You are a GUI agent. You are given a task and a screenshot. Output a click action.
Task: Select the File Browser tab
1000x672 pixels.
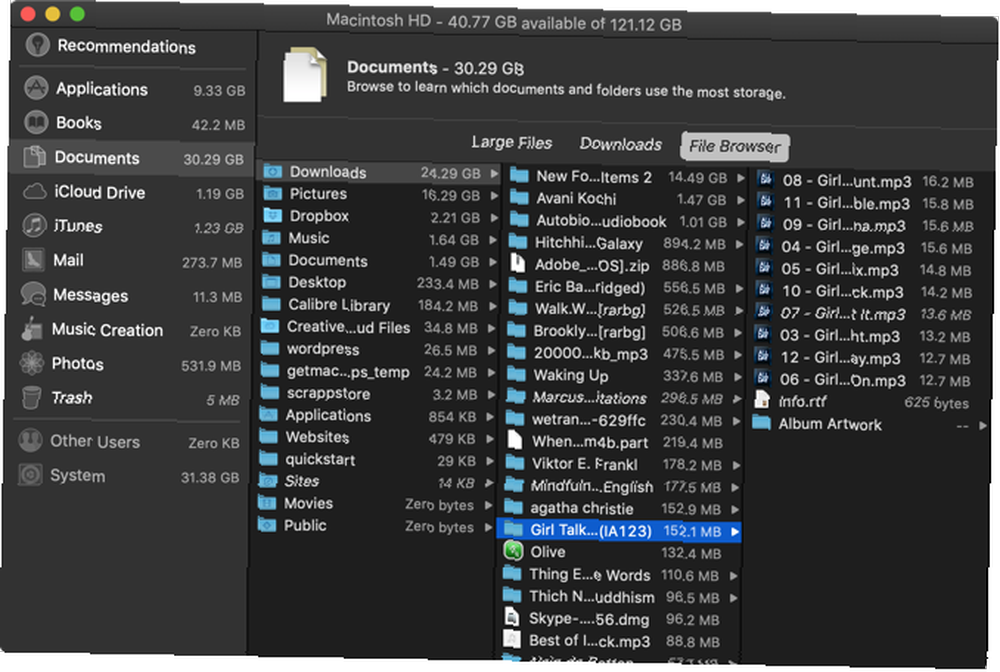pyautogui.click(x=735, y=146)
